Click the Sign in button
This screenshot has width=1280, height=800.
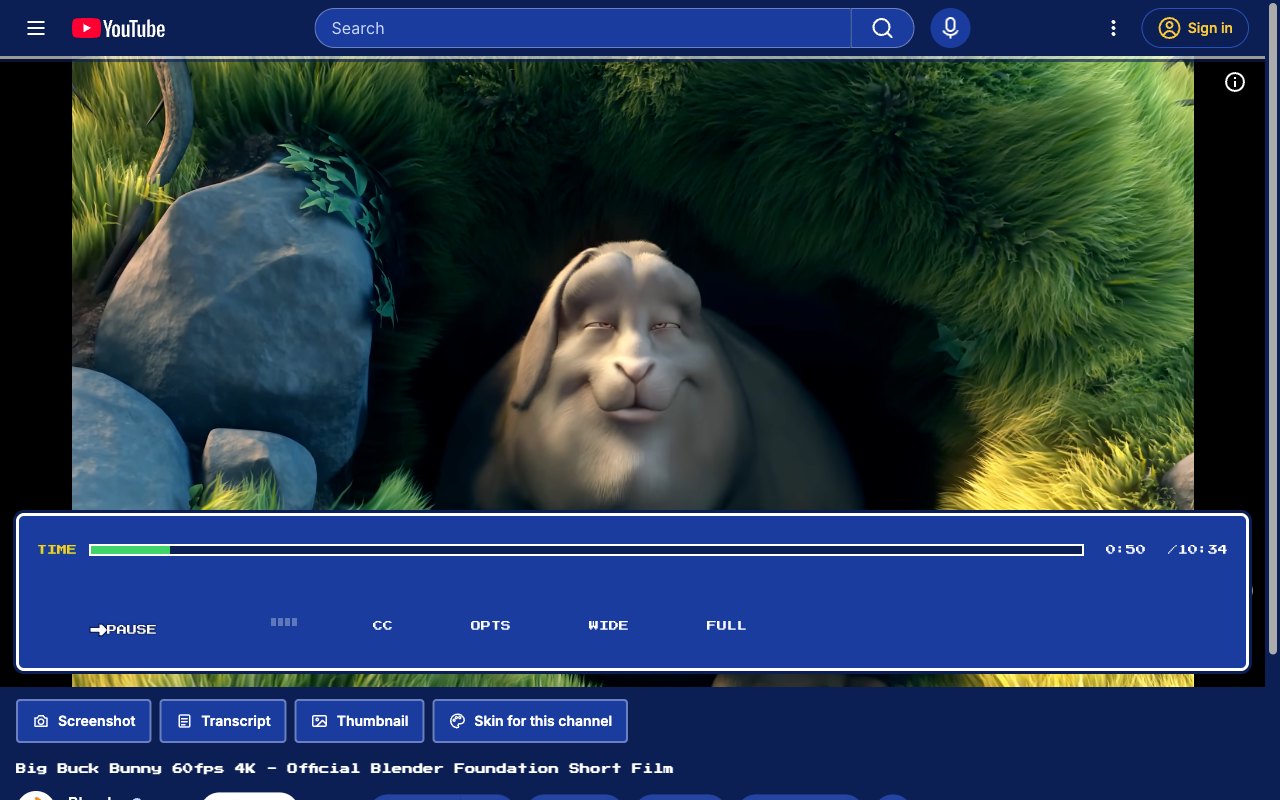[x=1195, y=28]
